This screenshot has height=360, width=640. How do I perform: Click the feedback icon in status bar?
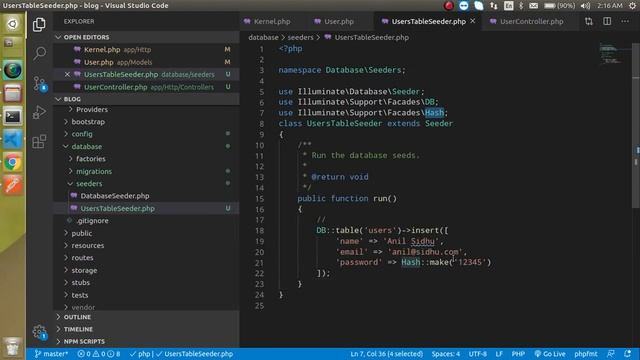(611, 353)
